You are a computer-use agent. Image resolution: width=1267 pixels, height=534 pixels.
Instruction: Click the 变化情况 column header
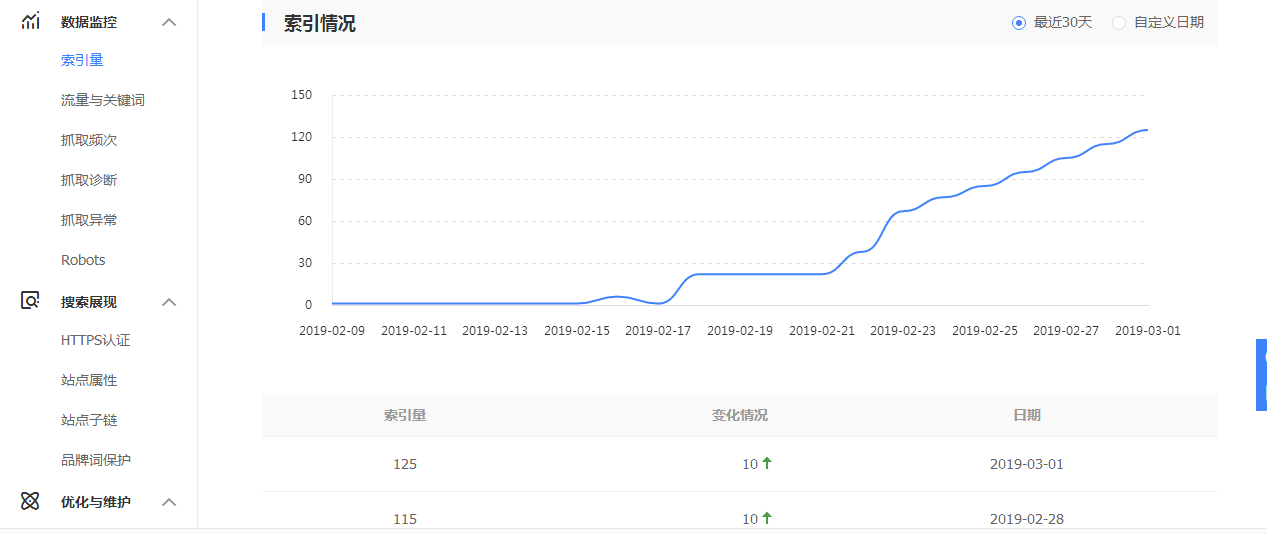point(740,415)
